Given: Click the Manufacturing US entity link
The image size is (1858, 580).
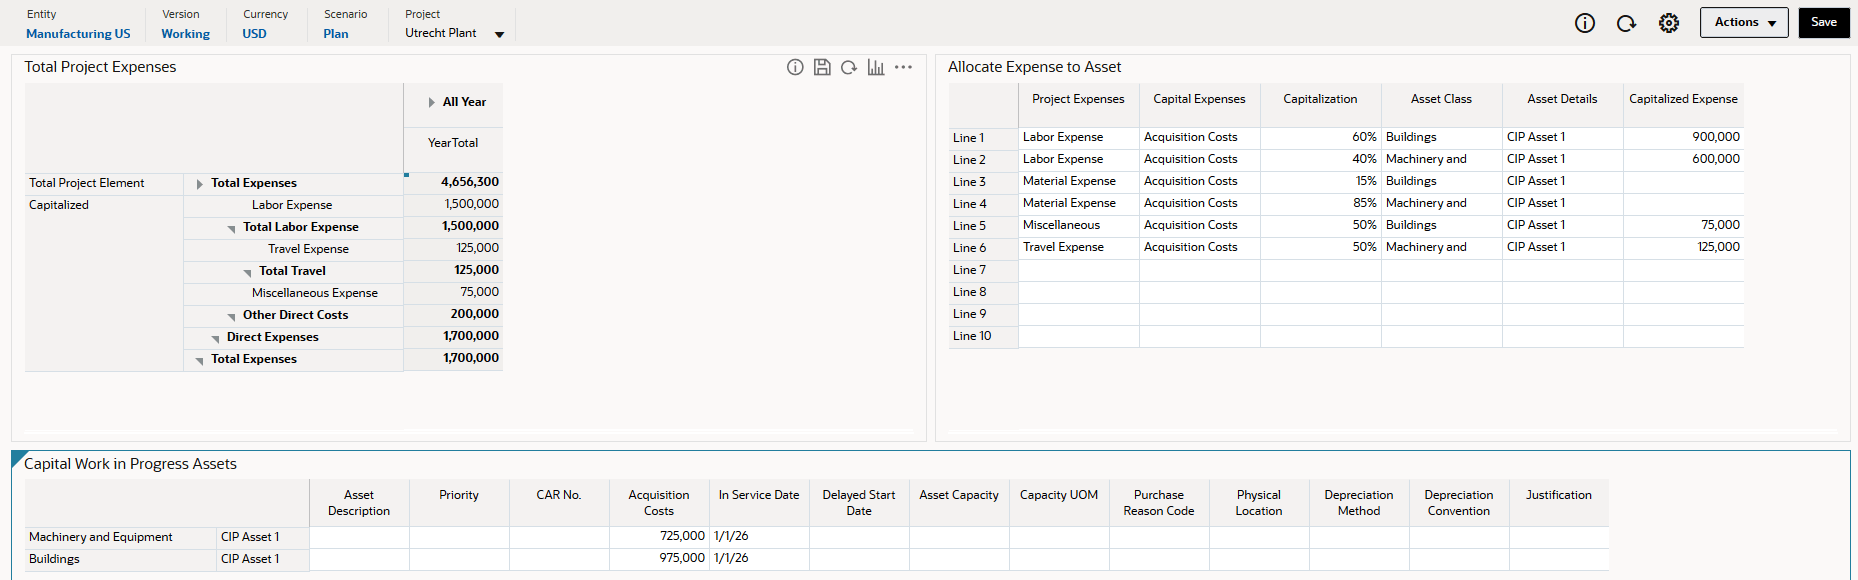Looking at the screenshot, I should 78,34.
